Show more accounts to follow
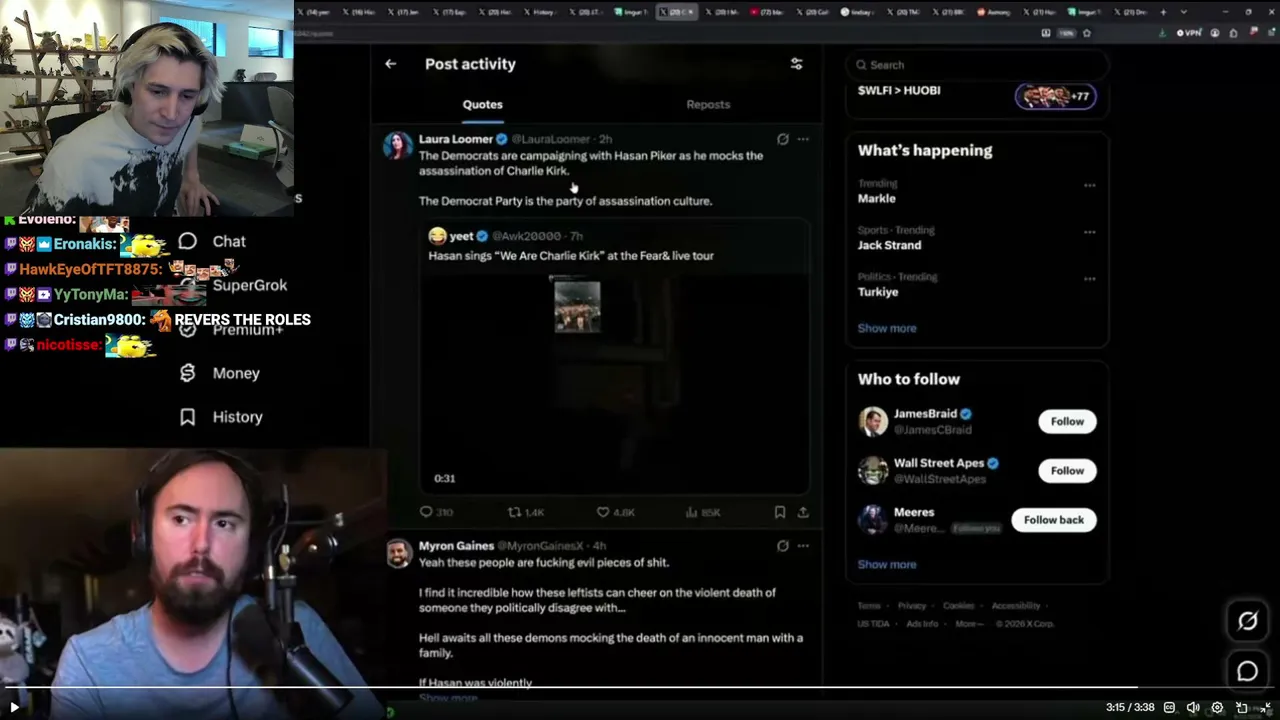The width and height of the screenshot is (1280, 720). click(887, 564)
